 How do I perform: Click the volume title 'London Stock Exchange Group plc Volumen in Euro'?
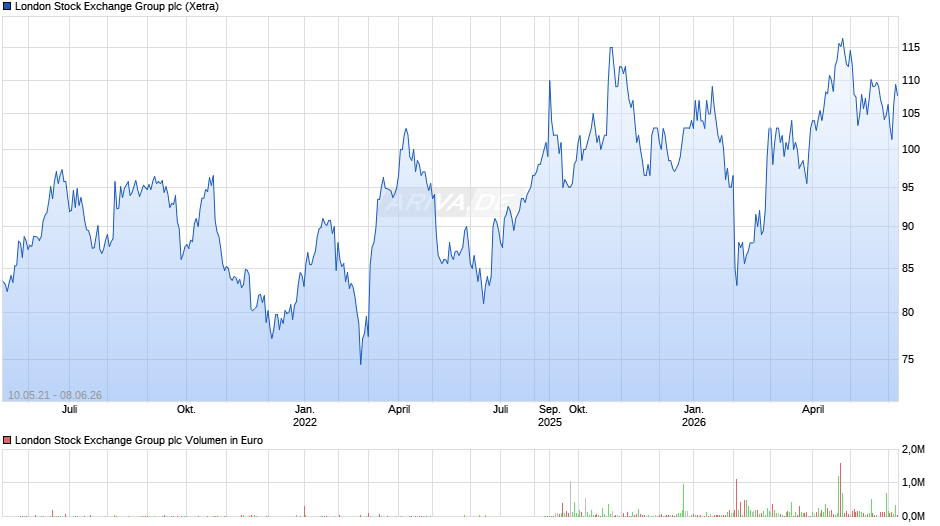[139, 440]
